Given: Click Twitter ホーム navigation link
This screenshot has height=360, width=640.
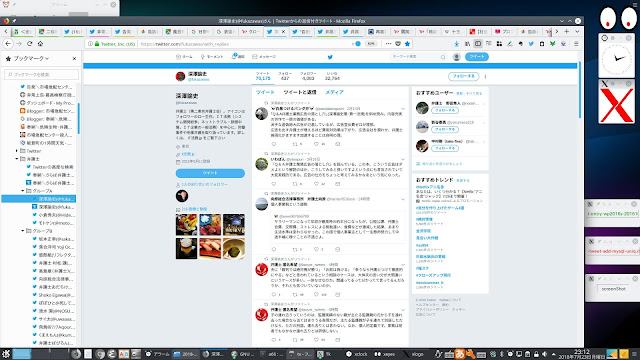Looking at the screenshot, I should point(184,57).
